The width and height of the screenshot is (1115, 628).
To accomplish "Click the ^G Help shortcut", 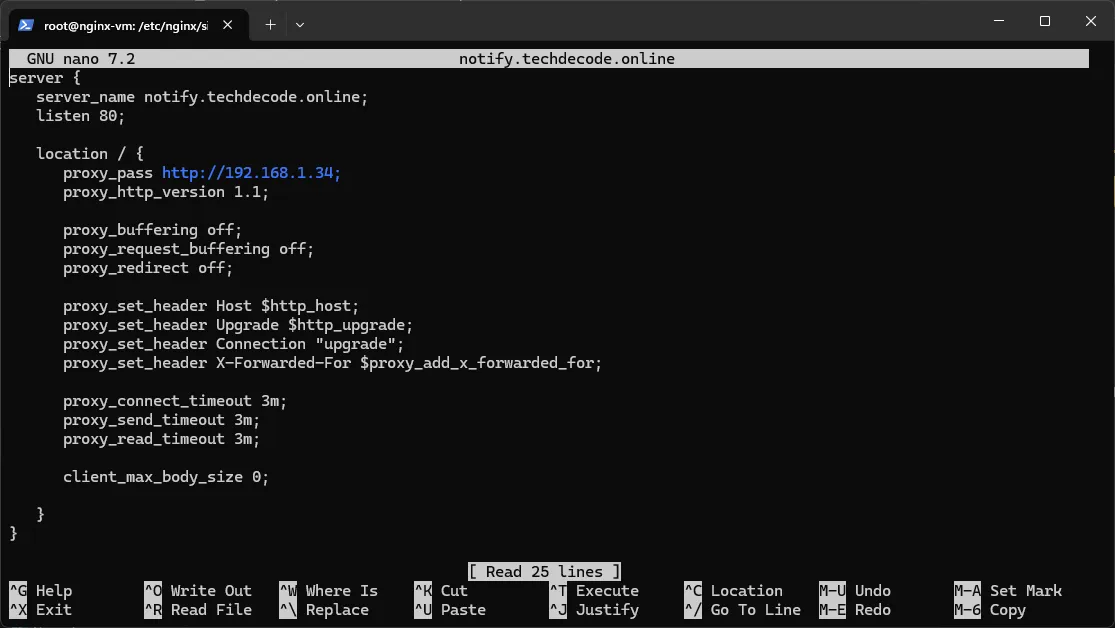I will [x=41, y=591].
